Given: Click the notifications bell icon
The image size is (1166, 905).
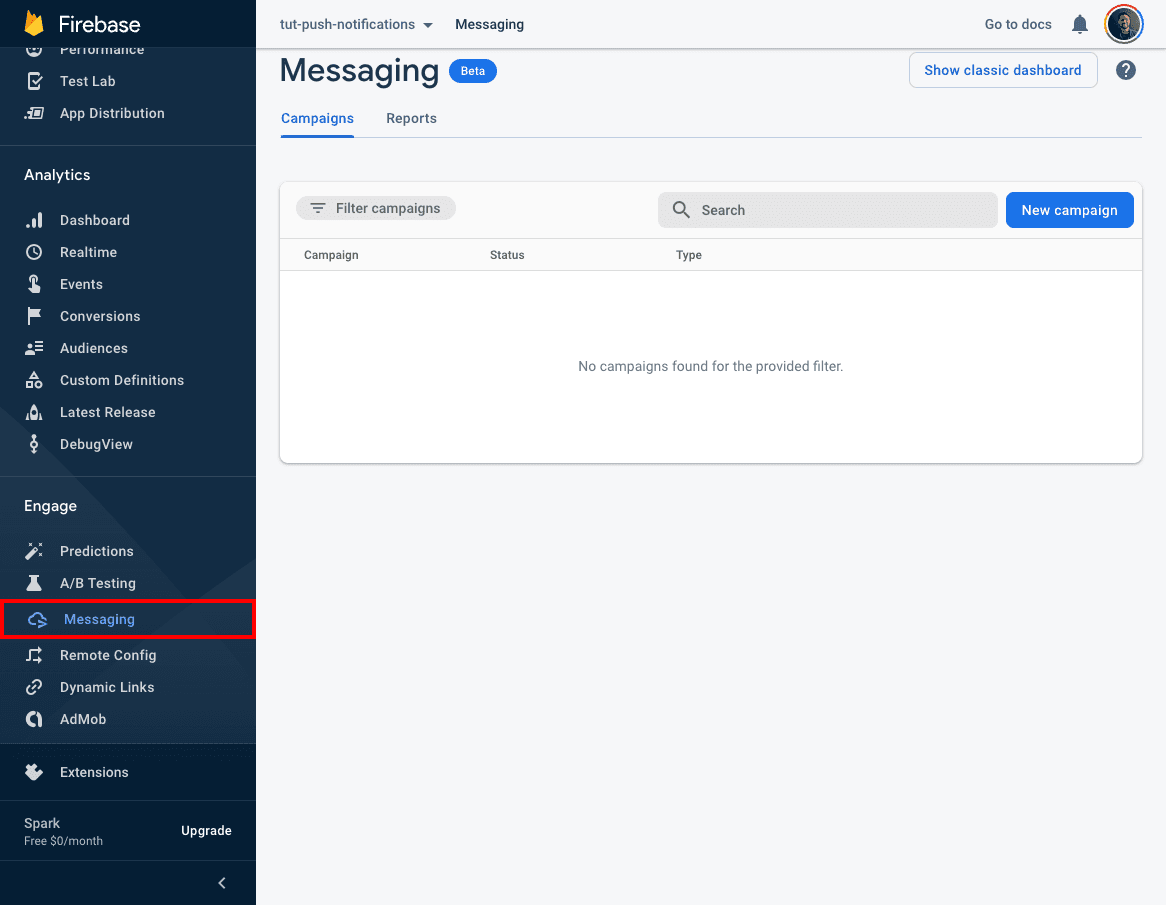Looking at the screenshot, I should 1079,24.
